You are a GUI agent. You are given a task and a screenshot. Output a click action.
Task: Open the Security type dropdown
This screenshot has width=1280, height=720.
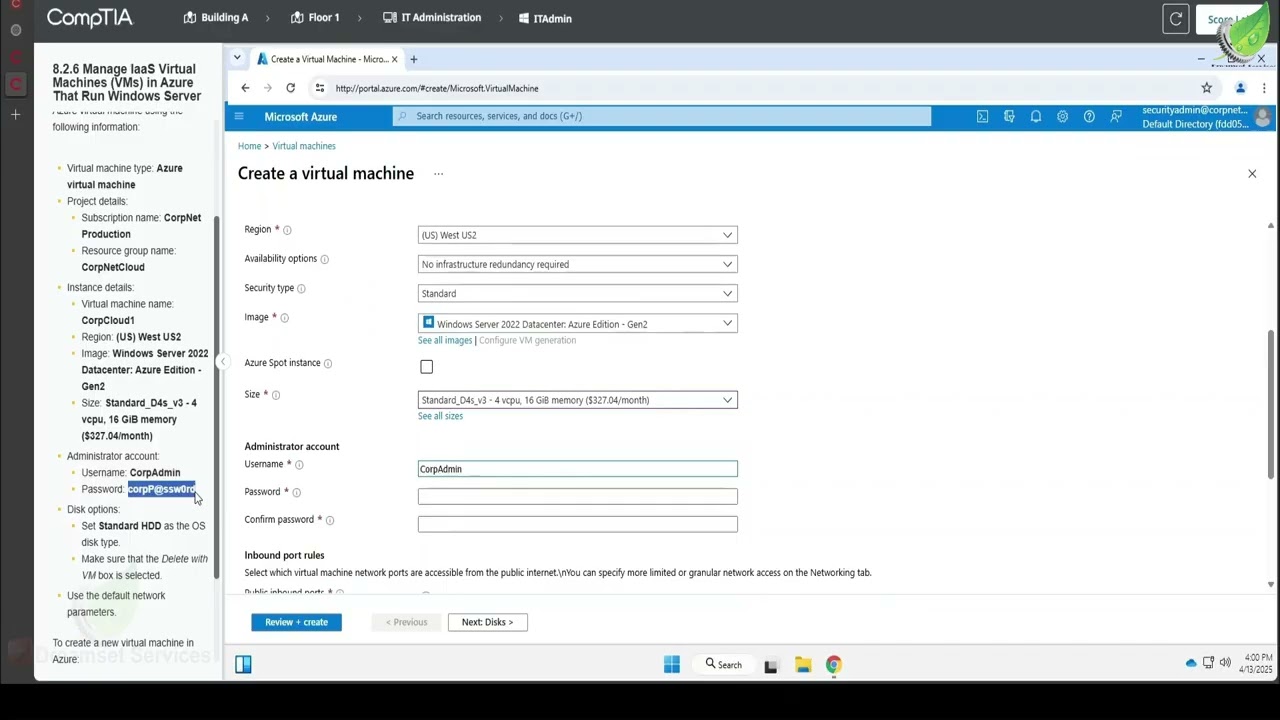pos(578,293)
